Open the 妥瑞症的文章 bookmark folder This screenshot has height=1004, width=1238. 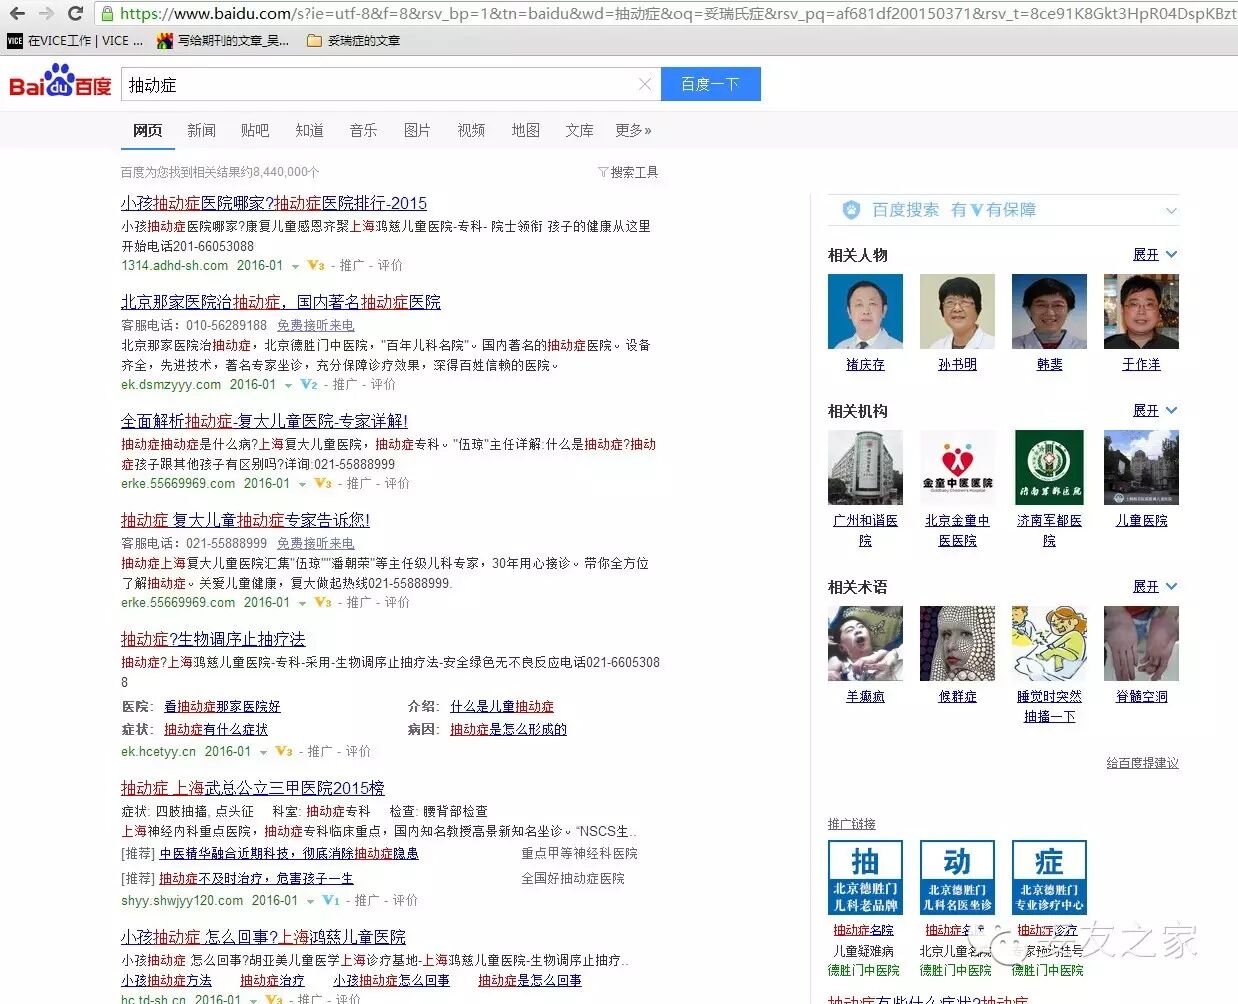[x=353, y=41]
